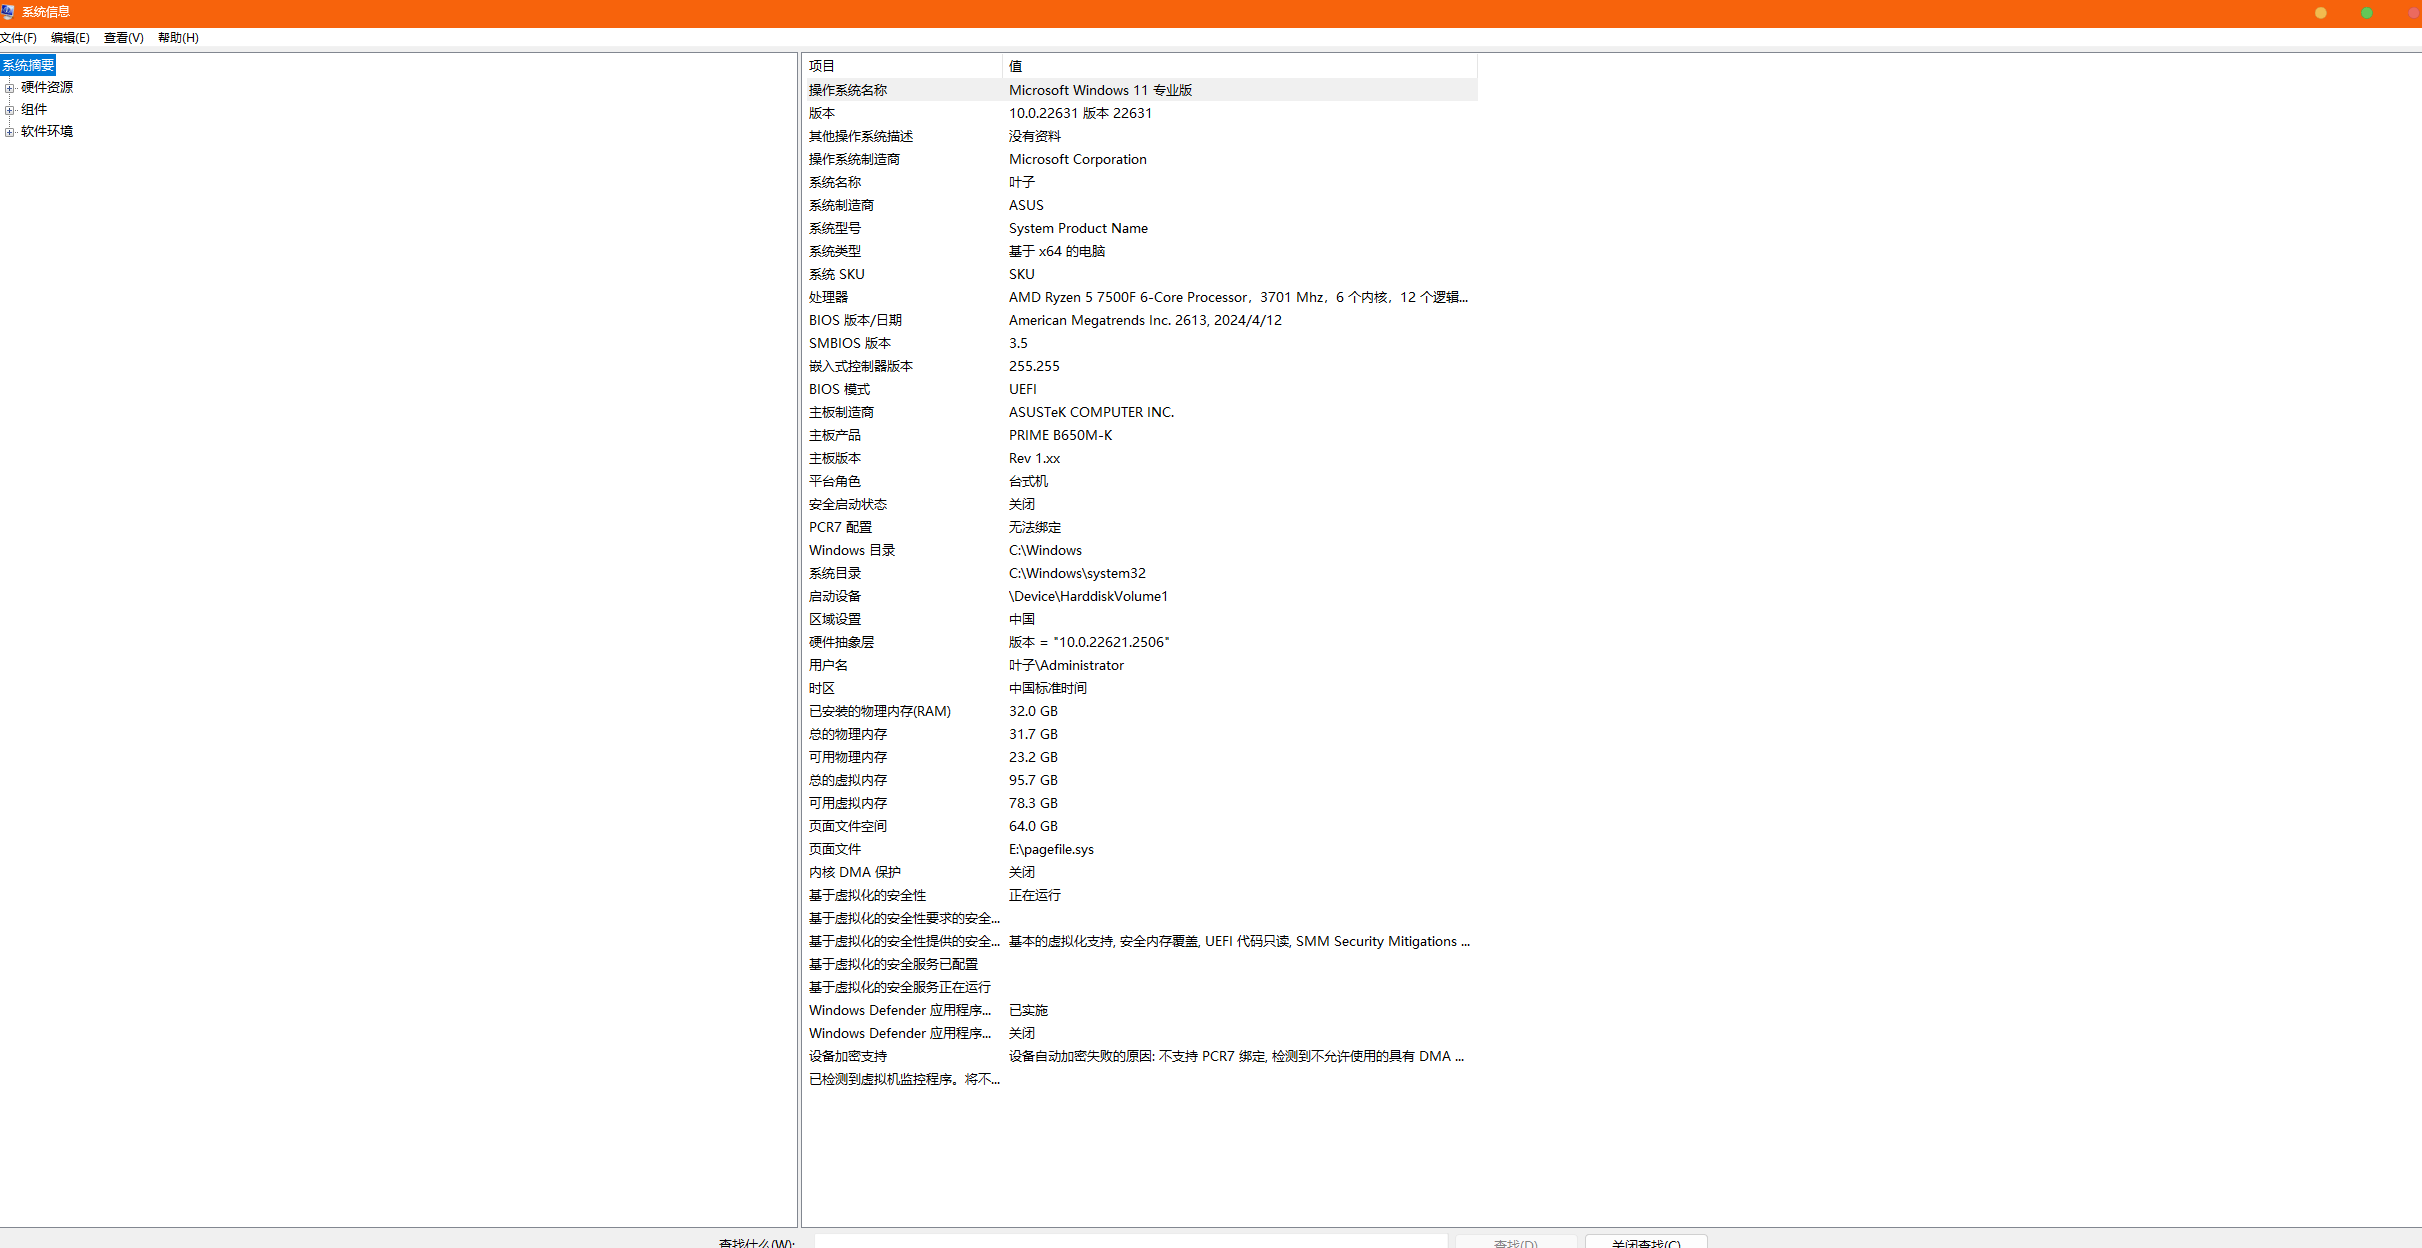Expand the 组件 tree node
Screen dimensions: 2422x1248
[x=9, y=110]
